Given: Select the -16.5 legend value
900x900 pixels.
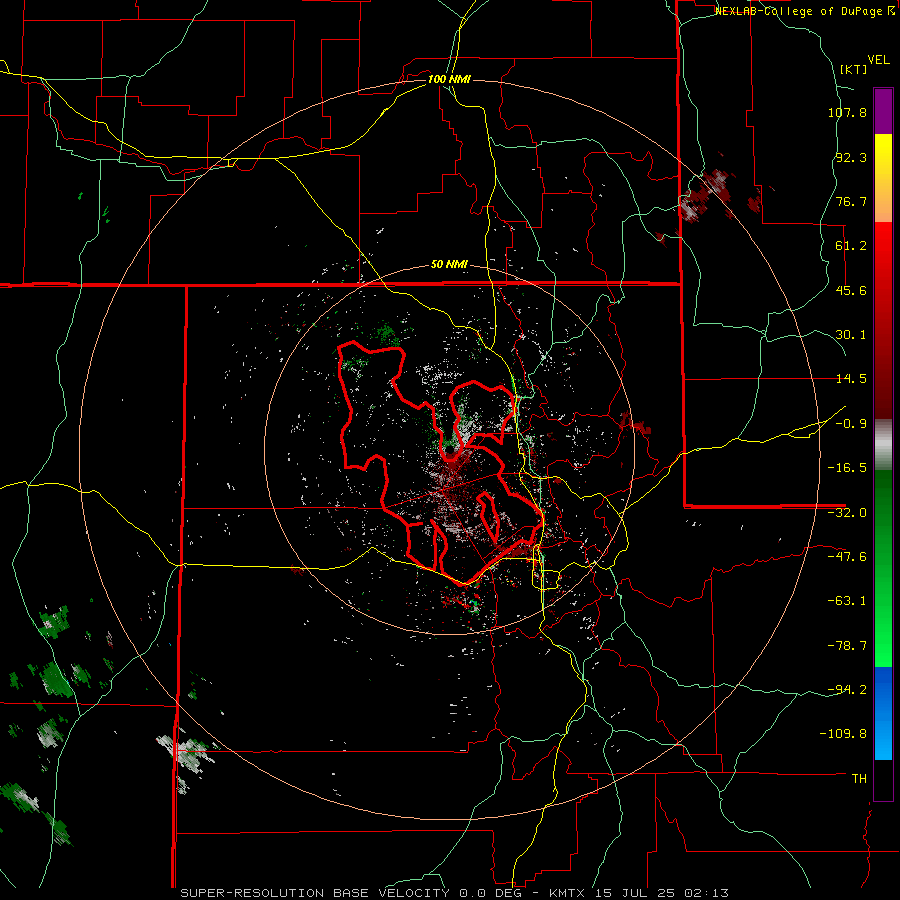Looking at the screenshot, I should [x=847, y=468].
